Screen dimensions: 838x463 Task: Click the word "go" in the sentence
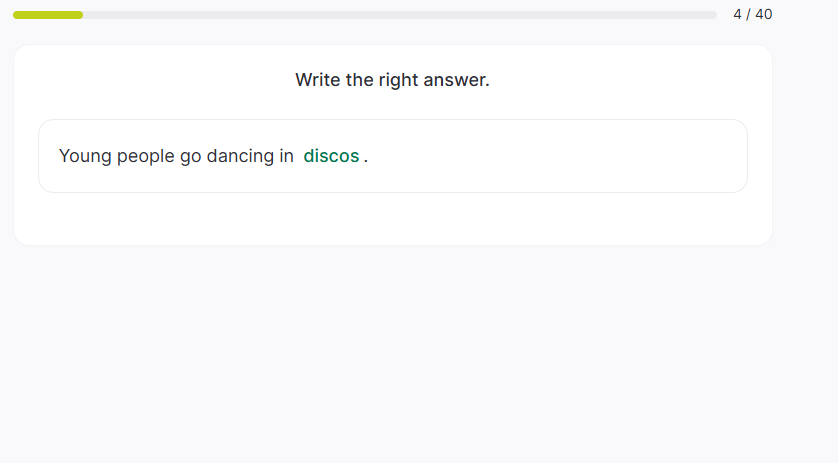tap(191, 156)
